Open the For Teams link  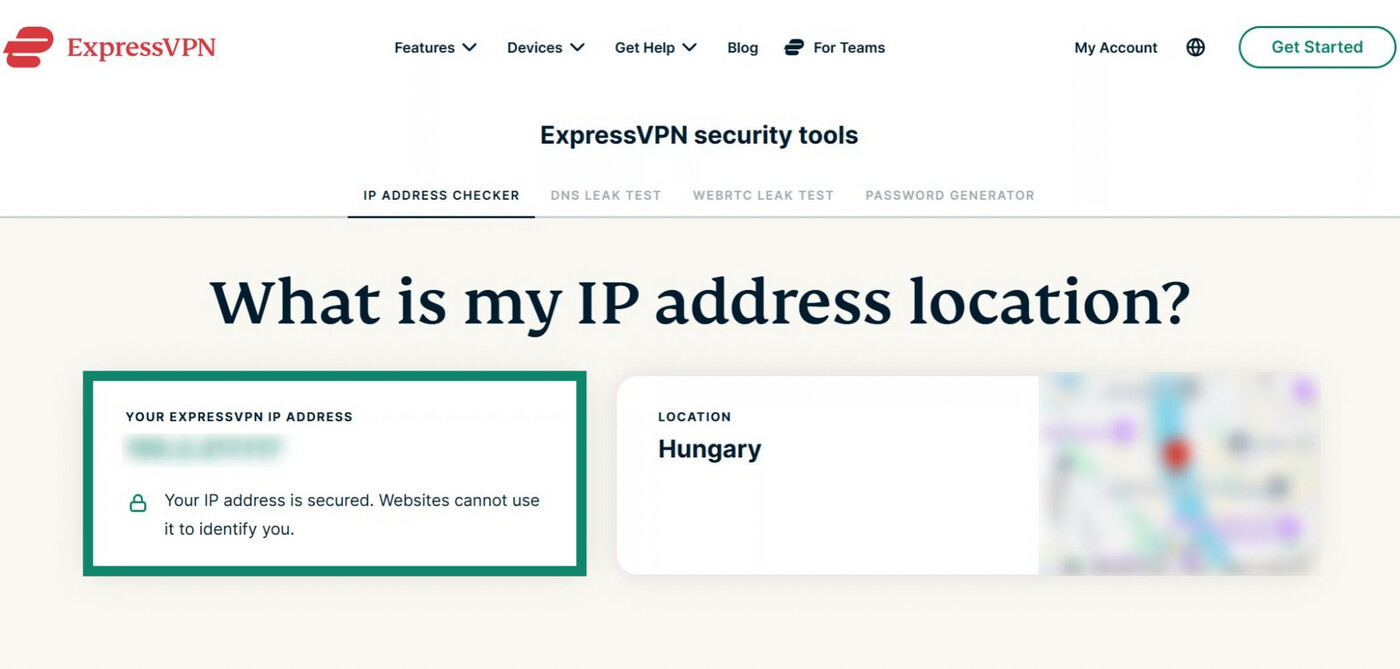click(849, 47)
